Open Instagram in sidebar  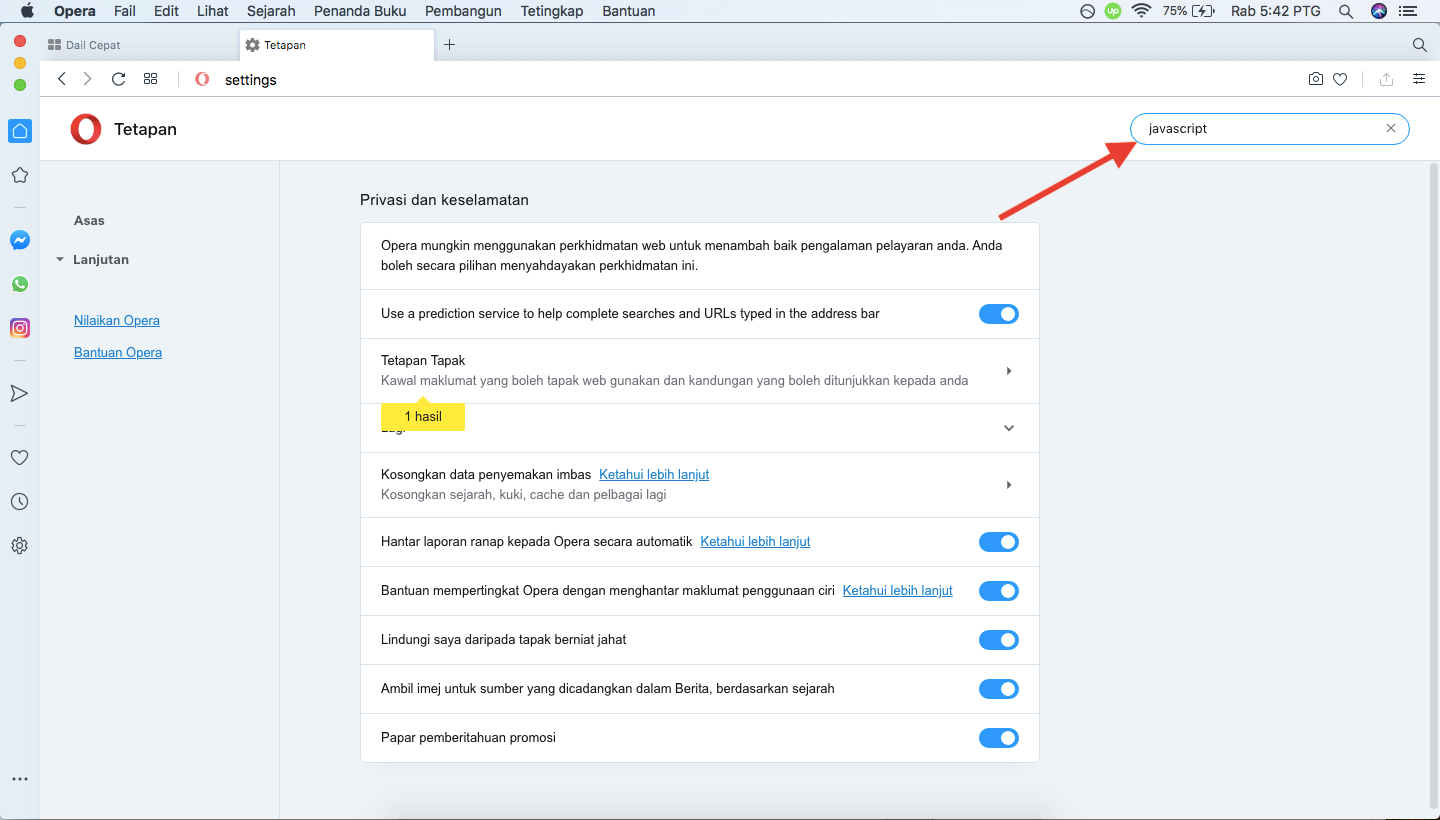pos(20,328)
